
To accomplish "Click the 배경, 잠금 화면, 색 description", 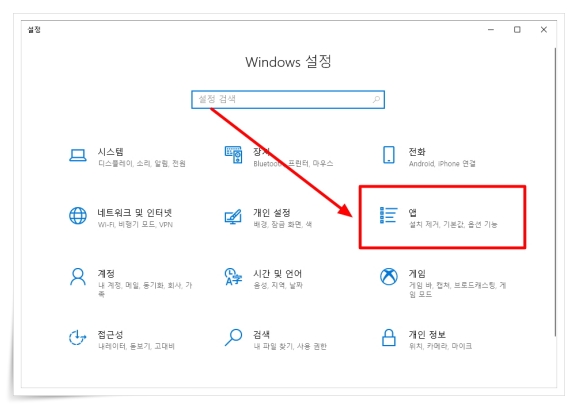I will (283, 224).
